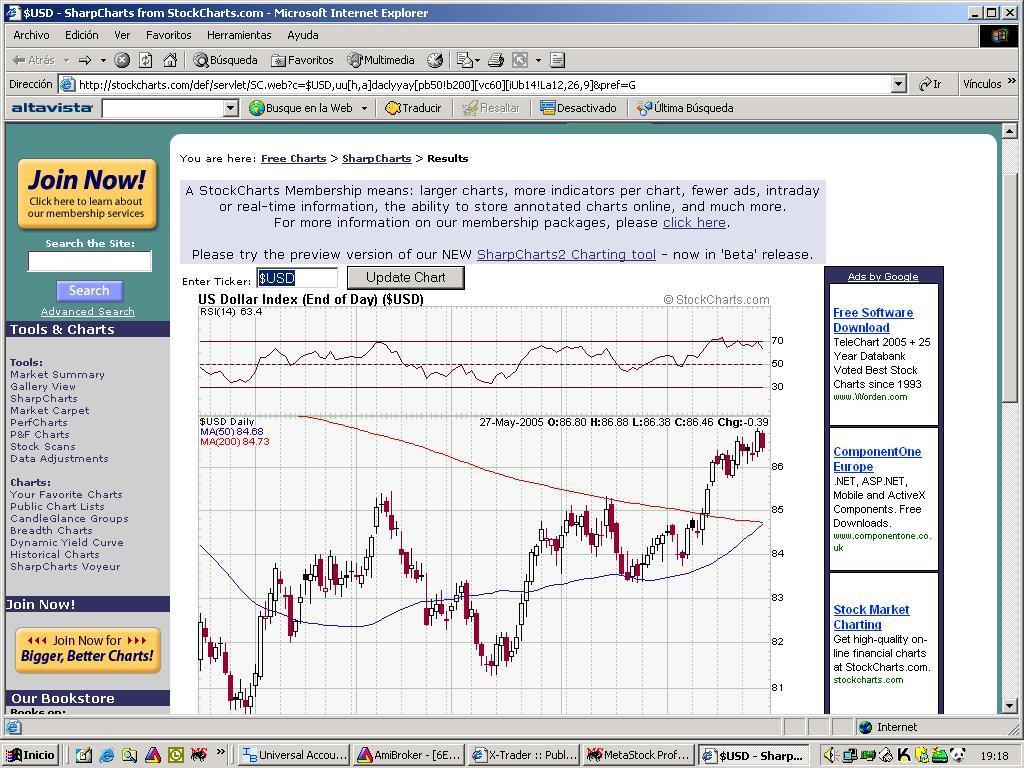Click the Mail toolbar icon
The width and height of the screenshot is (1024, 768).
[464, 60]
